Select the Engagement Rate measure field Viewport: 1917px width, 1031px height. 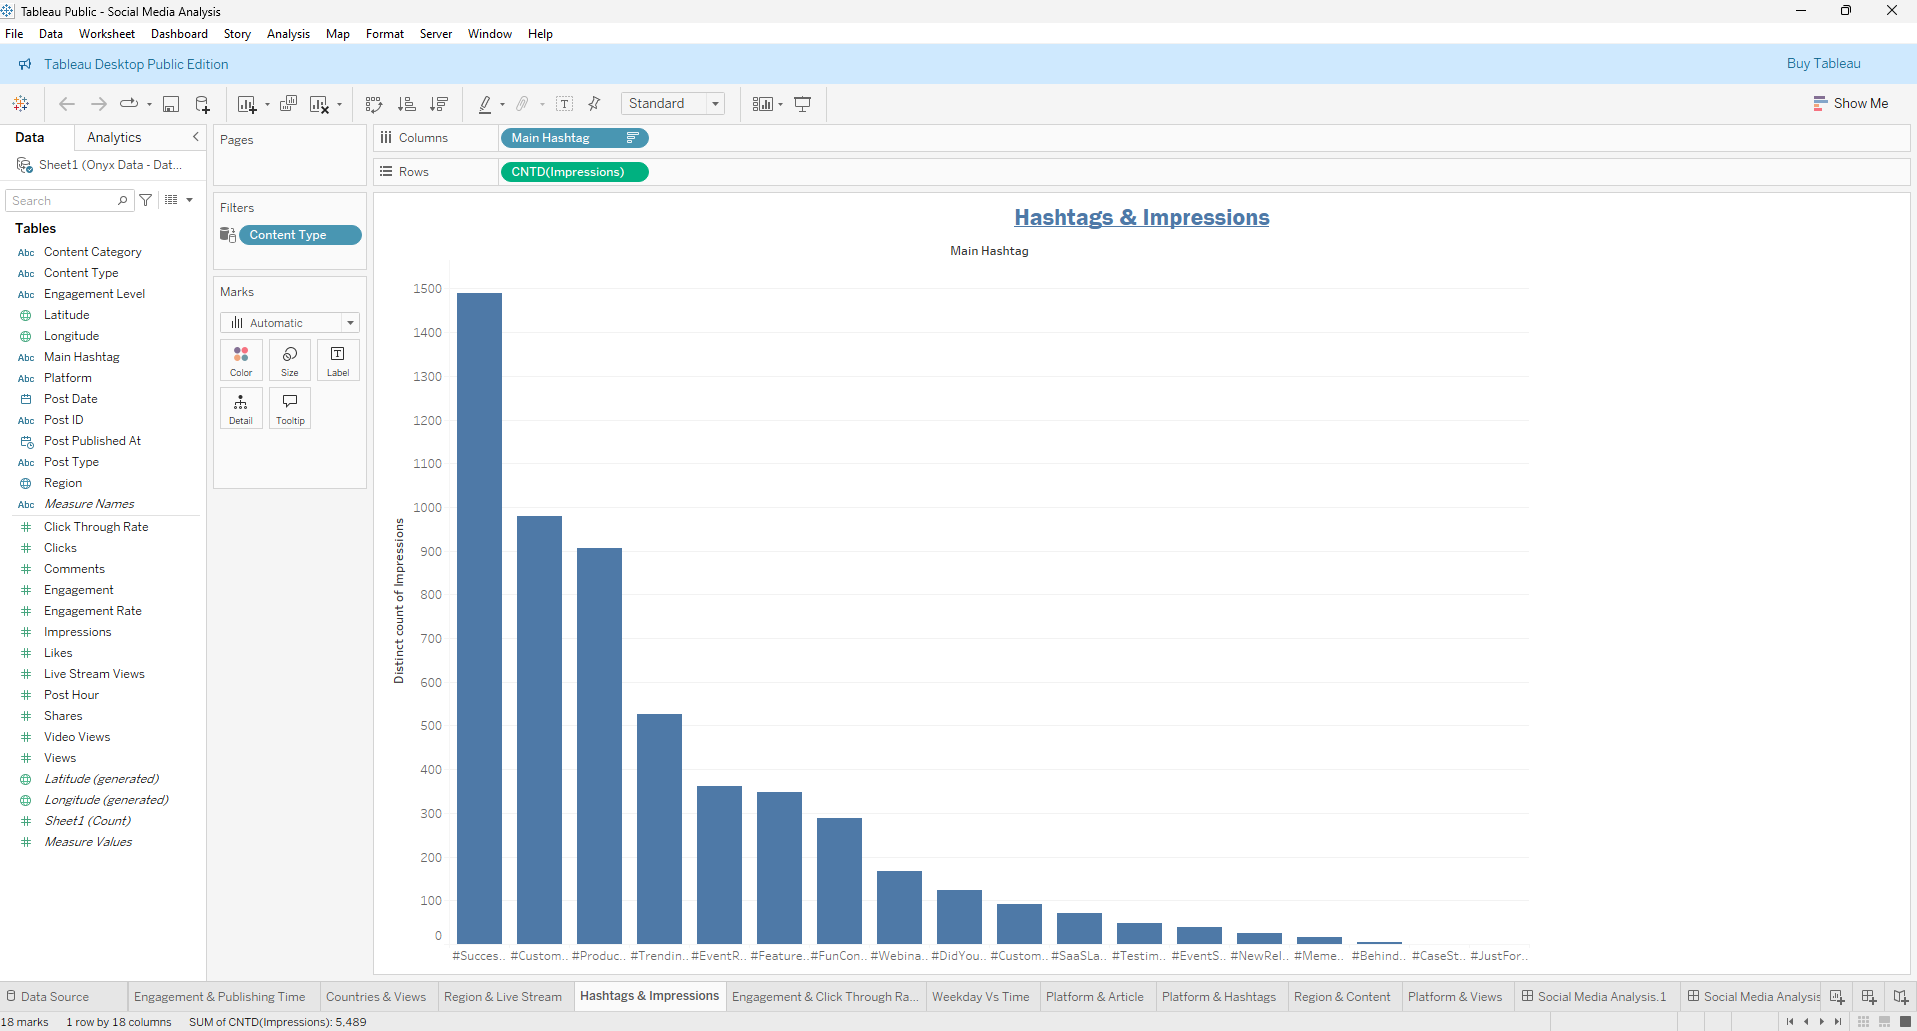(x=93, y=611)
